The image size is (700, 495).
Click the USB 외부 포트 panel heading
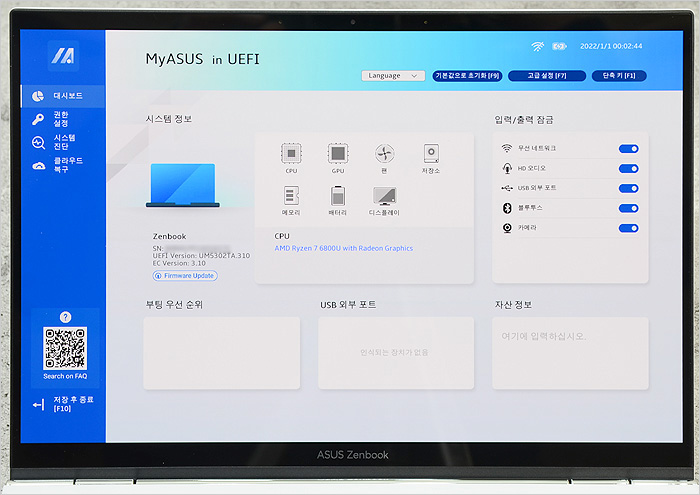348,304
